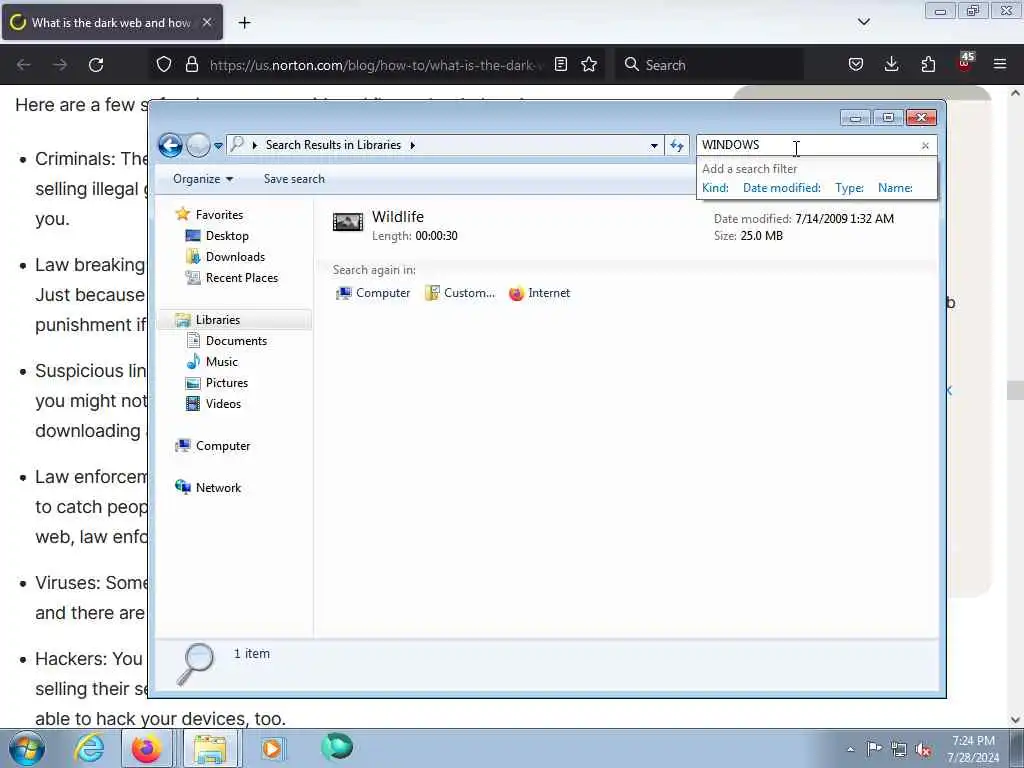Open Windows Media Player from taskbar

click(272, 748)
